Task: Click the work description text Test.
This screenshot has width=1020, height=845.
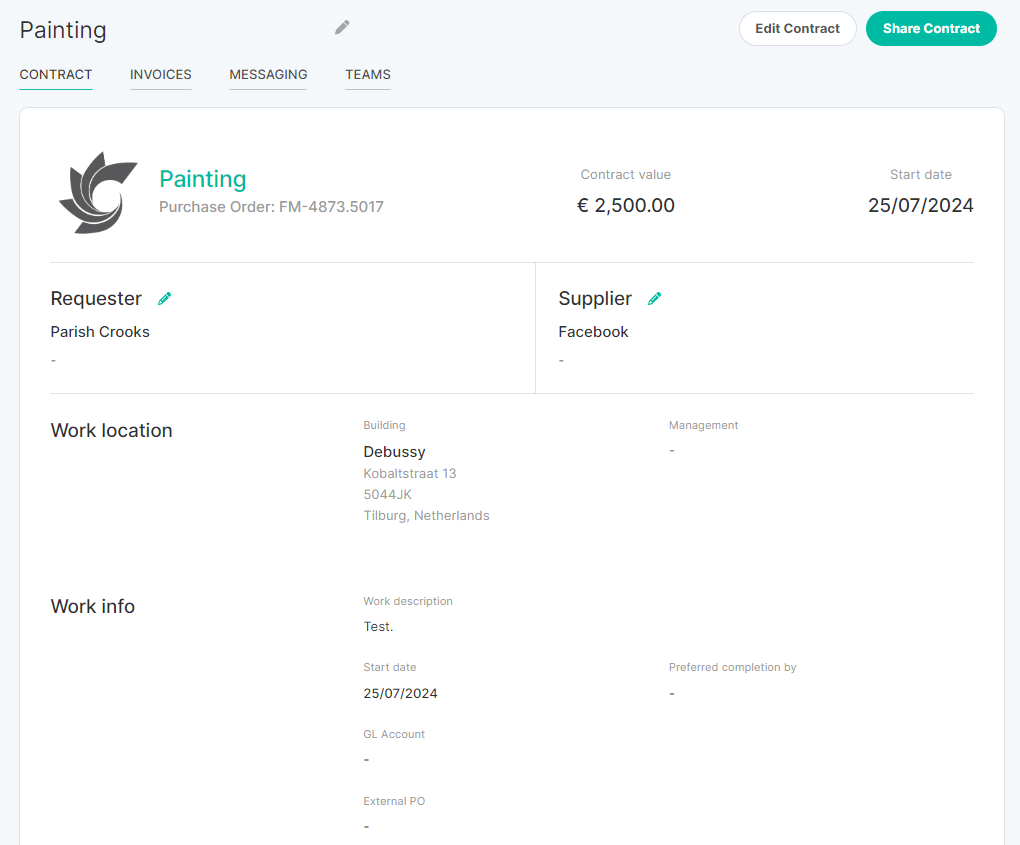Action: pyautogui.click(x=378, y=626)
